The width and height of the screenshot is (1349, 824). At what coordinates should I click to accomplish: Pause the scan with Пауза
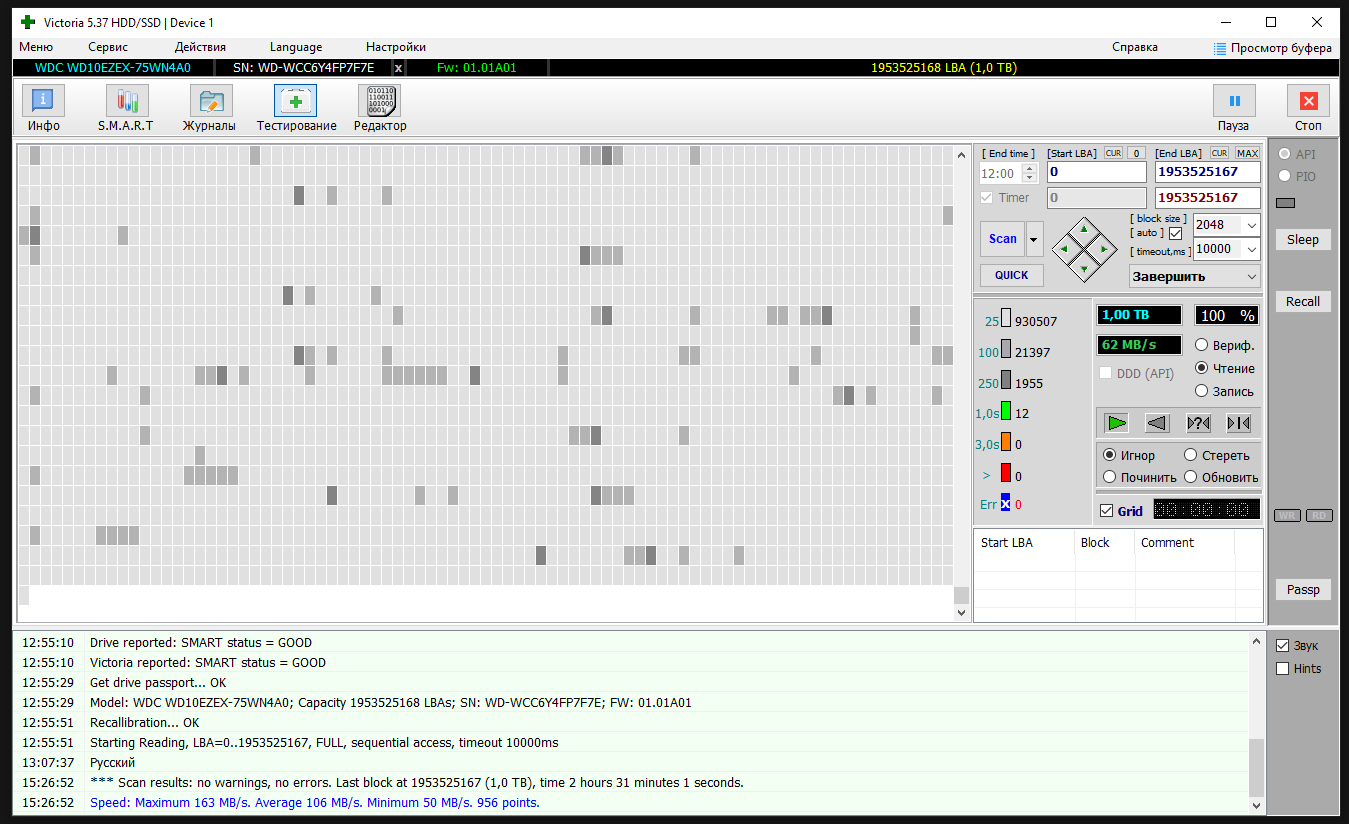point(1234,108)
